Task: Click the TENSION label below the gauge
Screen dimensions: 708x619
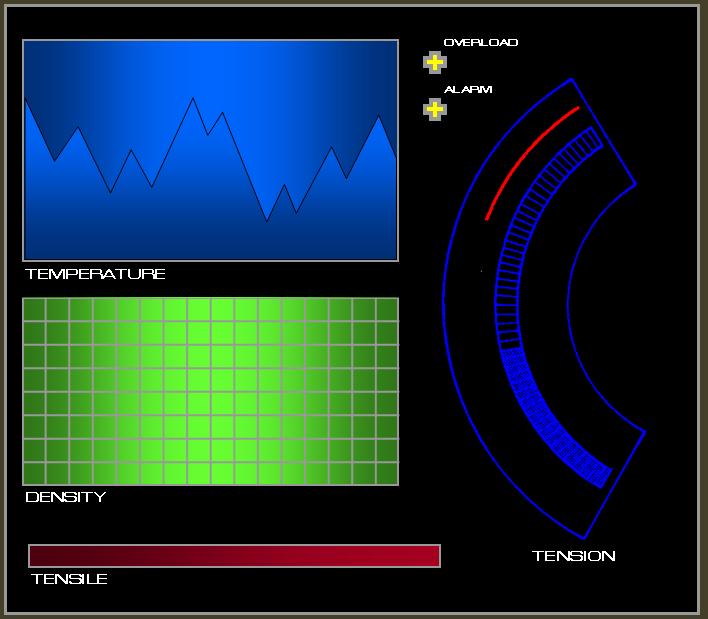Action: [x=573, y=556]
